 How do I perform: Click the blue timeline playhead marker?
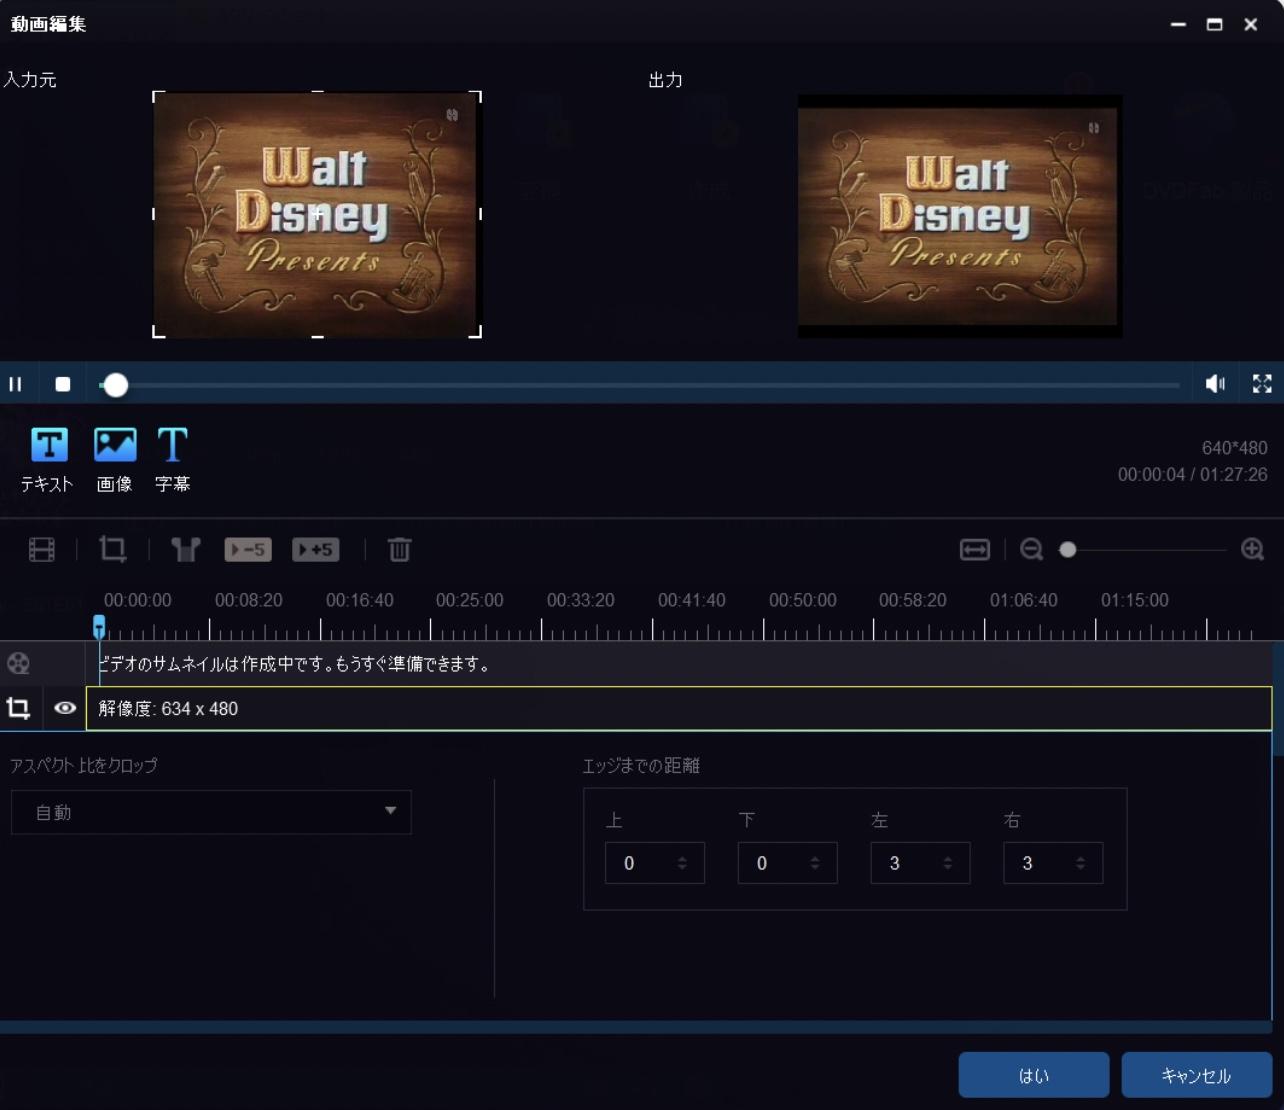[x=99, y=627]
